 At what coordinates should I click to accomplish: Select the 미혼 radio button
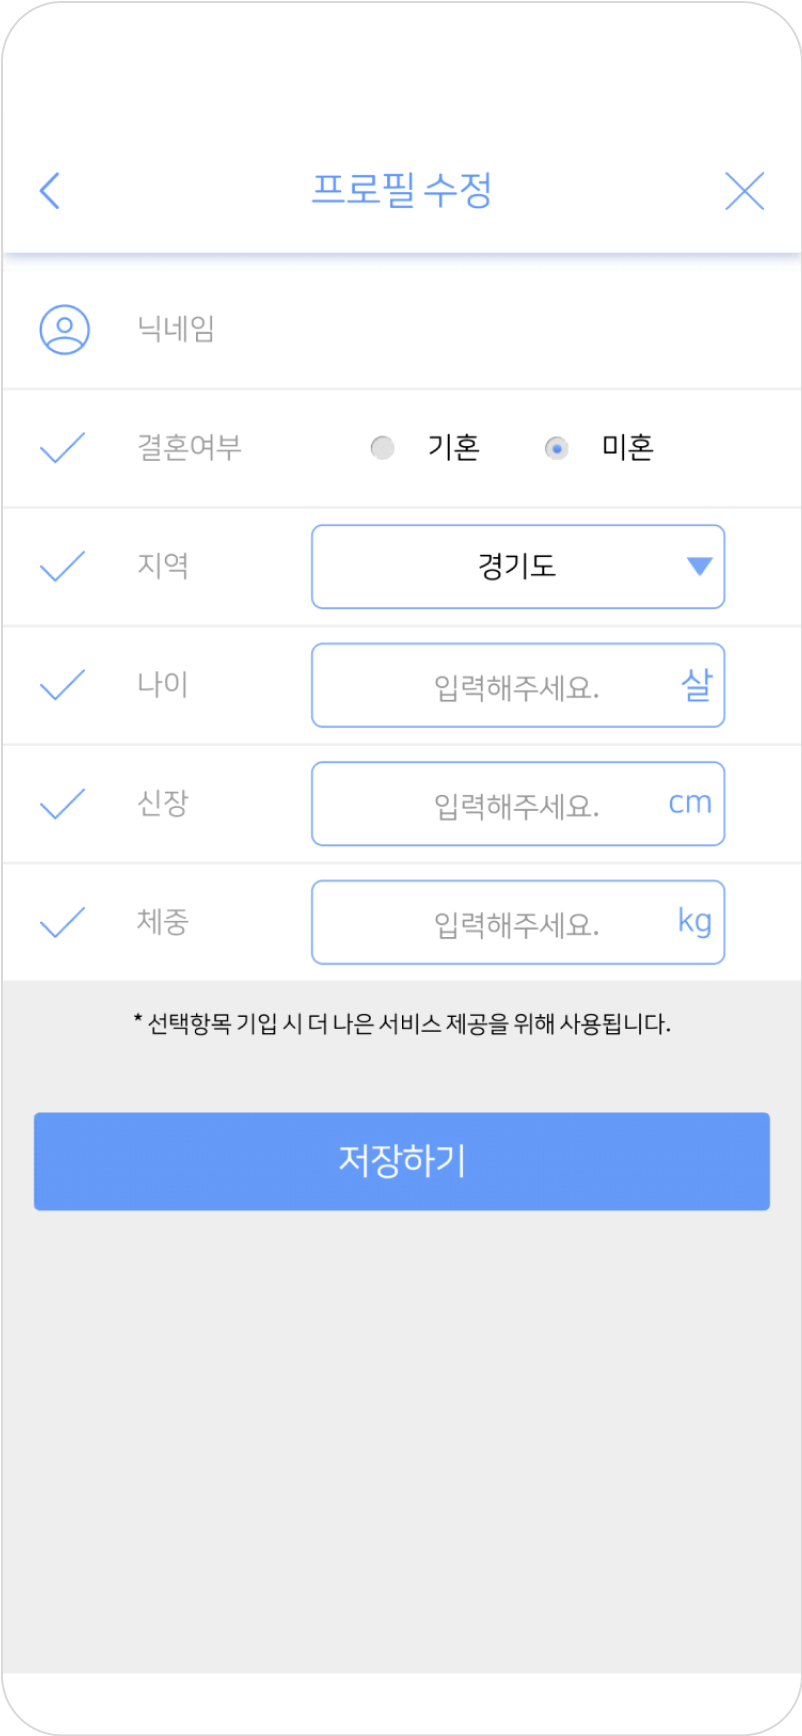(x=557, y=448)
